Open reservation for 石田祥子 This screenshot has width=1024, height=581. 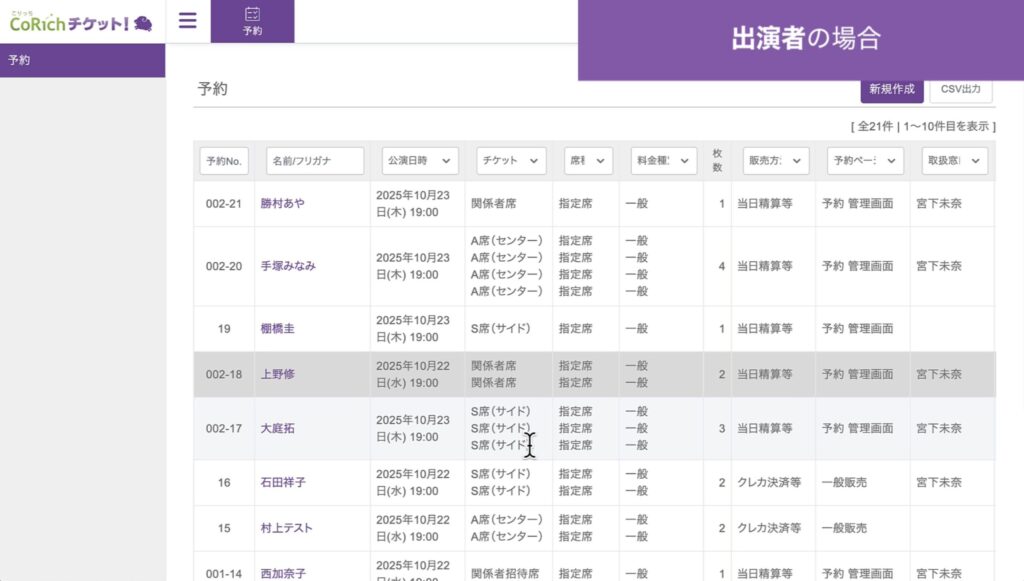point(283,483)
